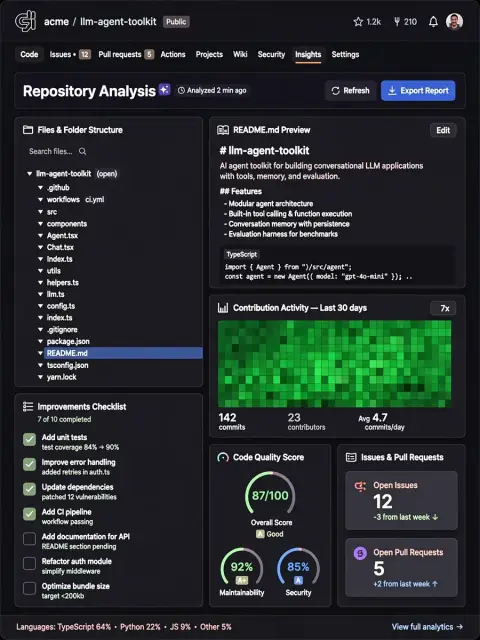This screenshot has width=480, height=640.
Task: Check off Add documentation for API
Action: (x=29, y=538)
